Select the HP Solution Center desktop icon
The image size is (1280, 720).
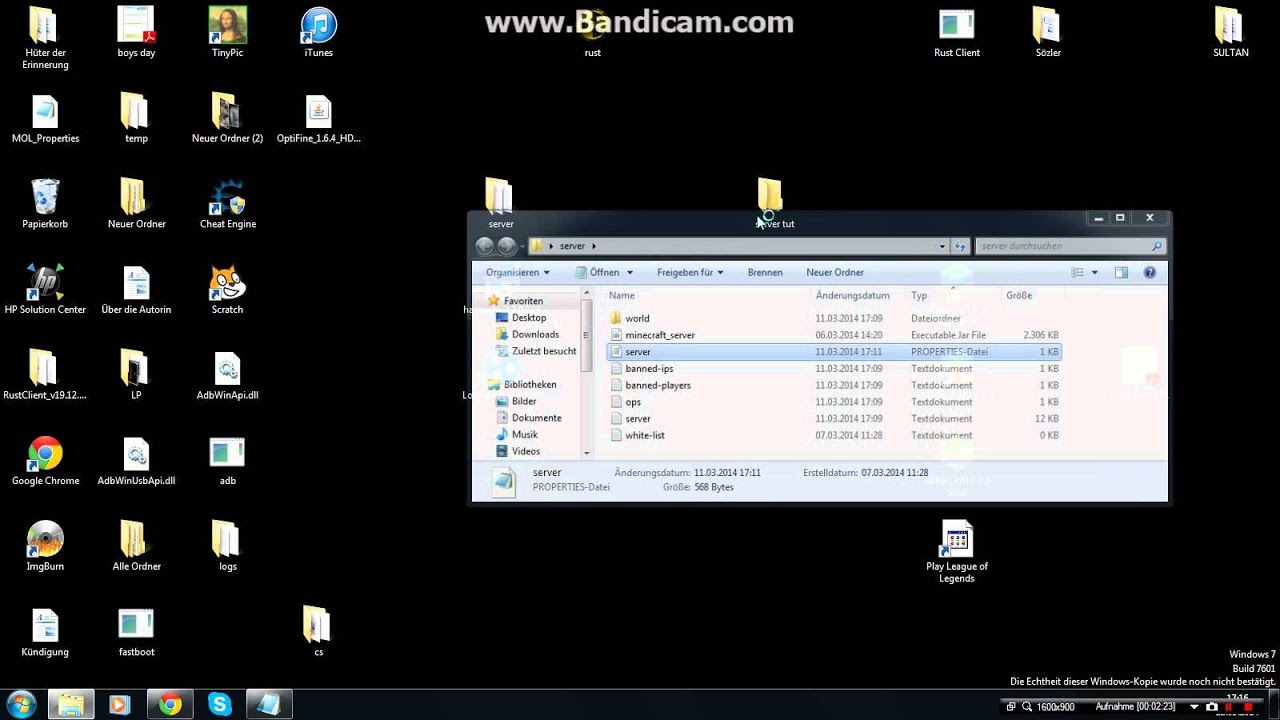coord(45,290)
